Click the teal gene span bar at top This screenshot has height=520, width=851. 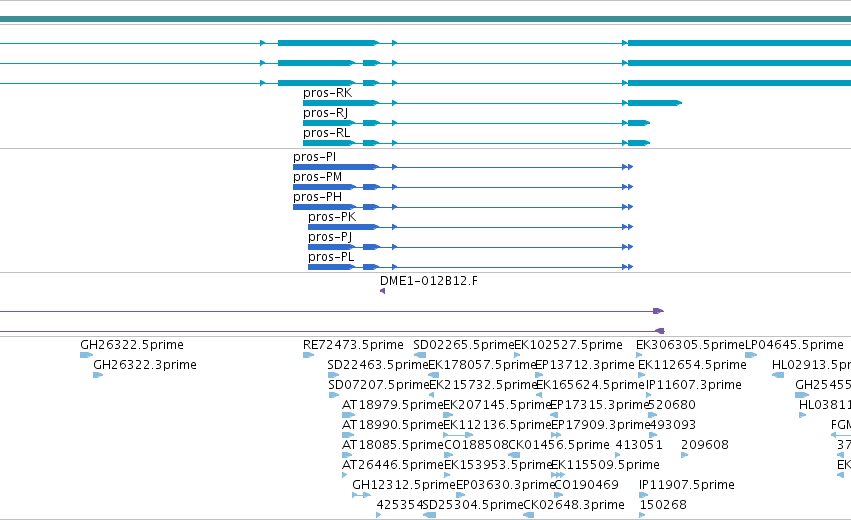pos(426,20)
